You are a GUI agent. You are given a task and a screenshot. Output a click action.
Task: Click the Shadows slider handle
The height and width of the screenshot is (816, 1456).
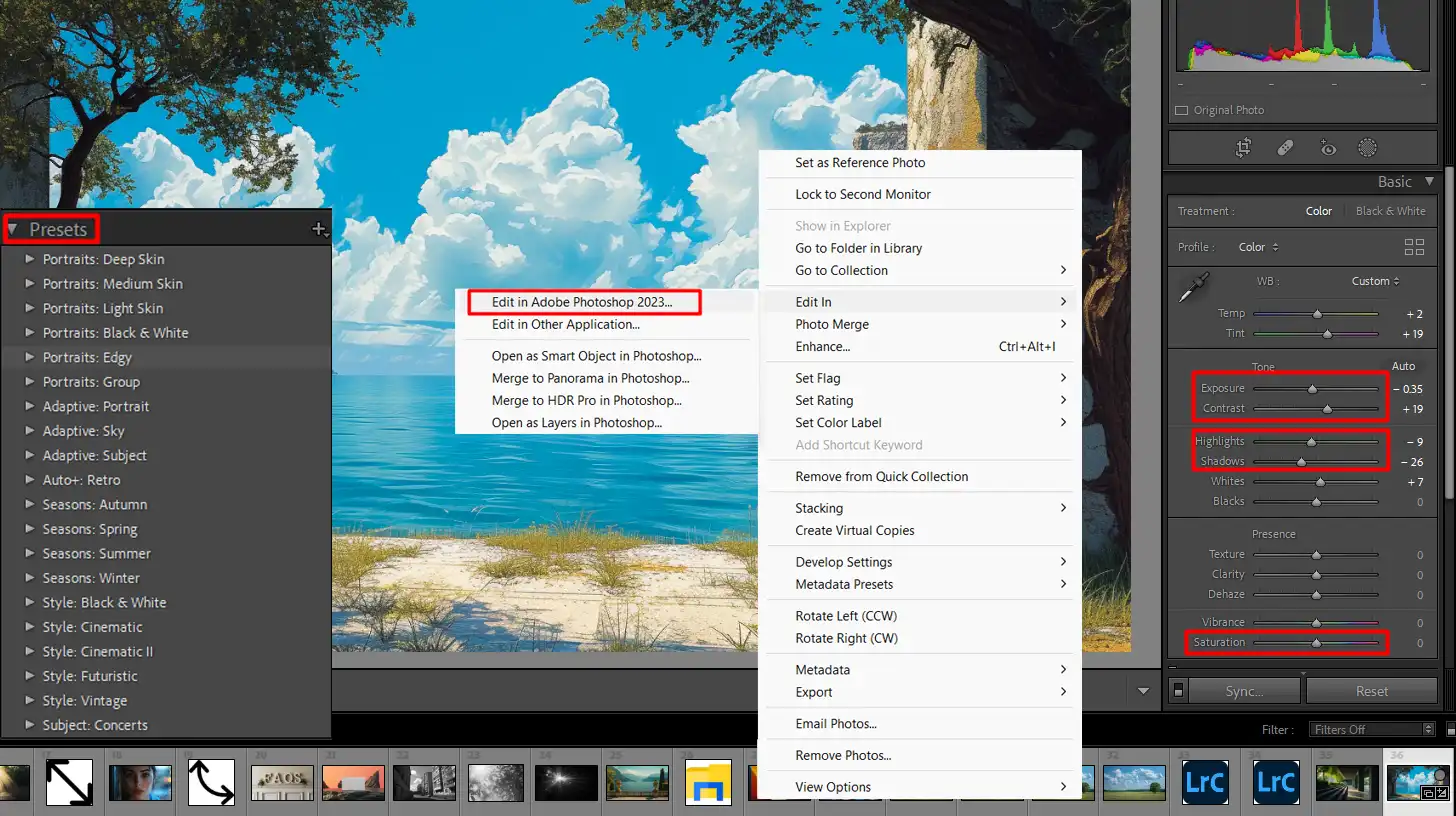1301,461
